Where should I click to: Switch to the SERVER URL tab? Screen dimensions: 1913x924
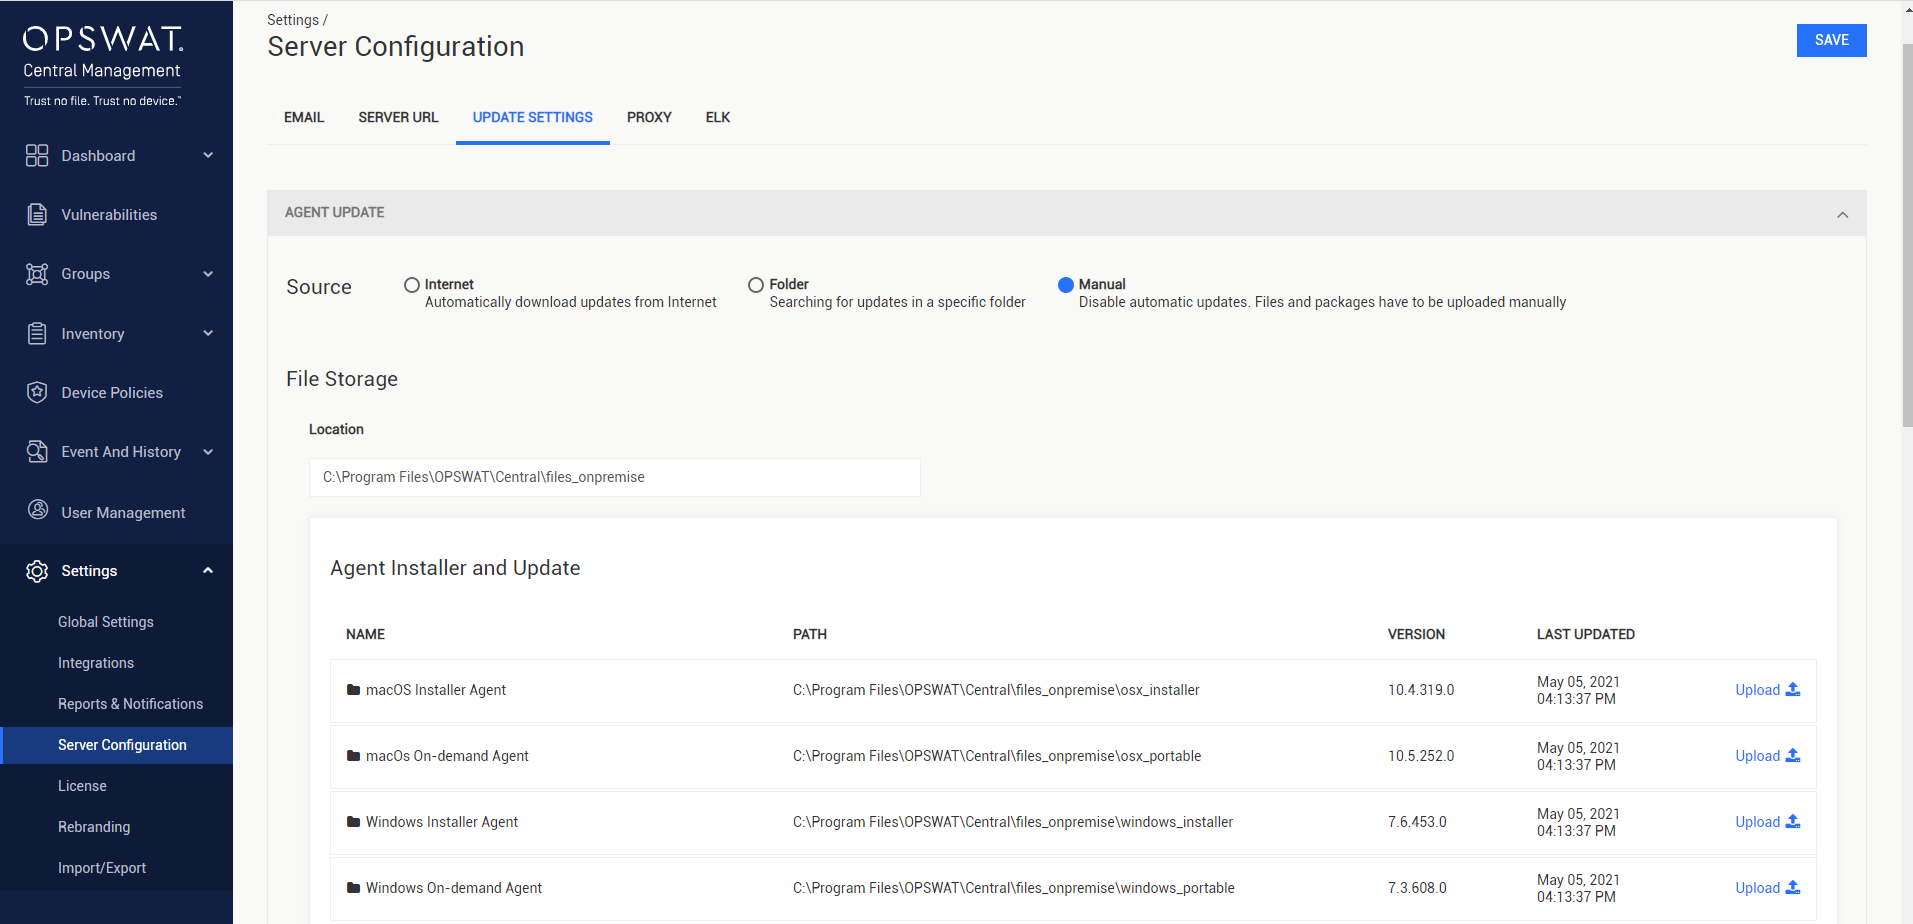(398, 117)
